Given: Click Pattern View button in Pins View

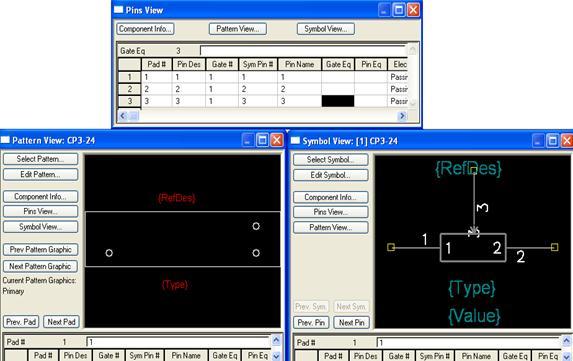Looking at the screenshot, I should (238, 29).
